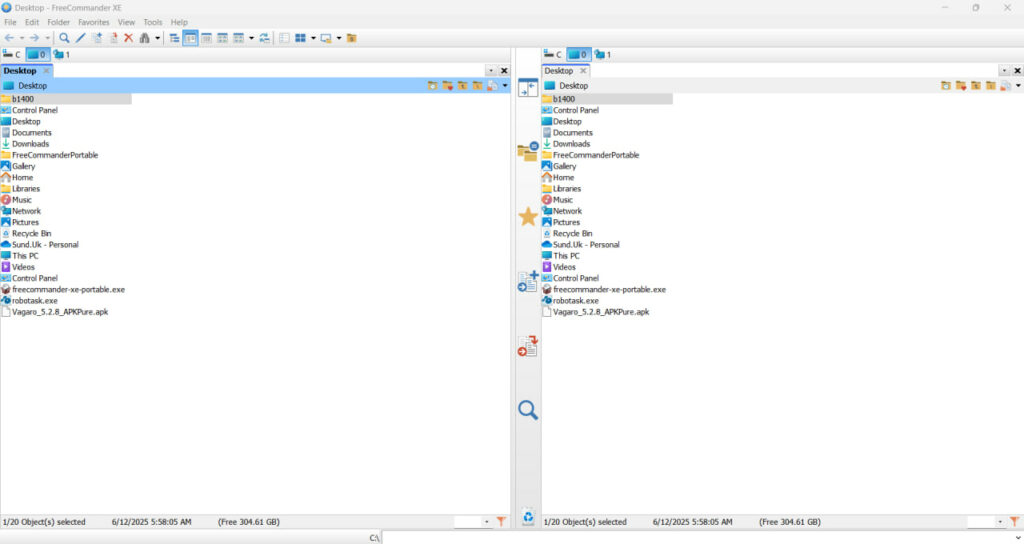Click the folder history clock icon in right panel

point(946,86)
